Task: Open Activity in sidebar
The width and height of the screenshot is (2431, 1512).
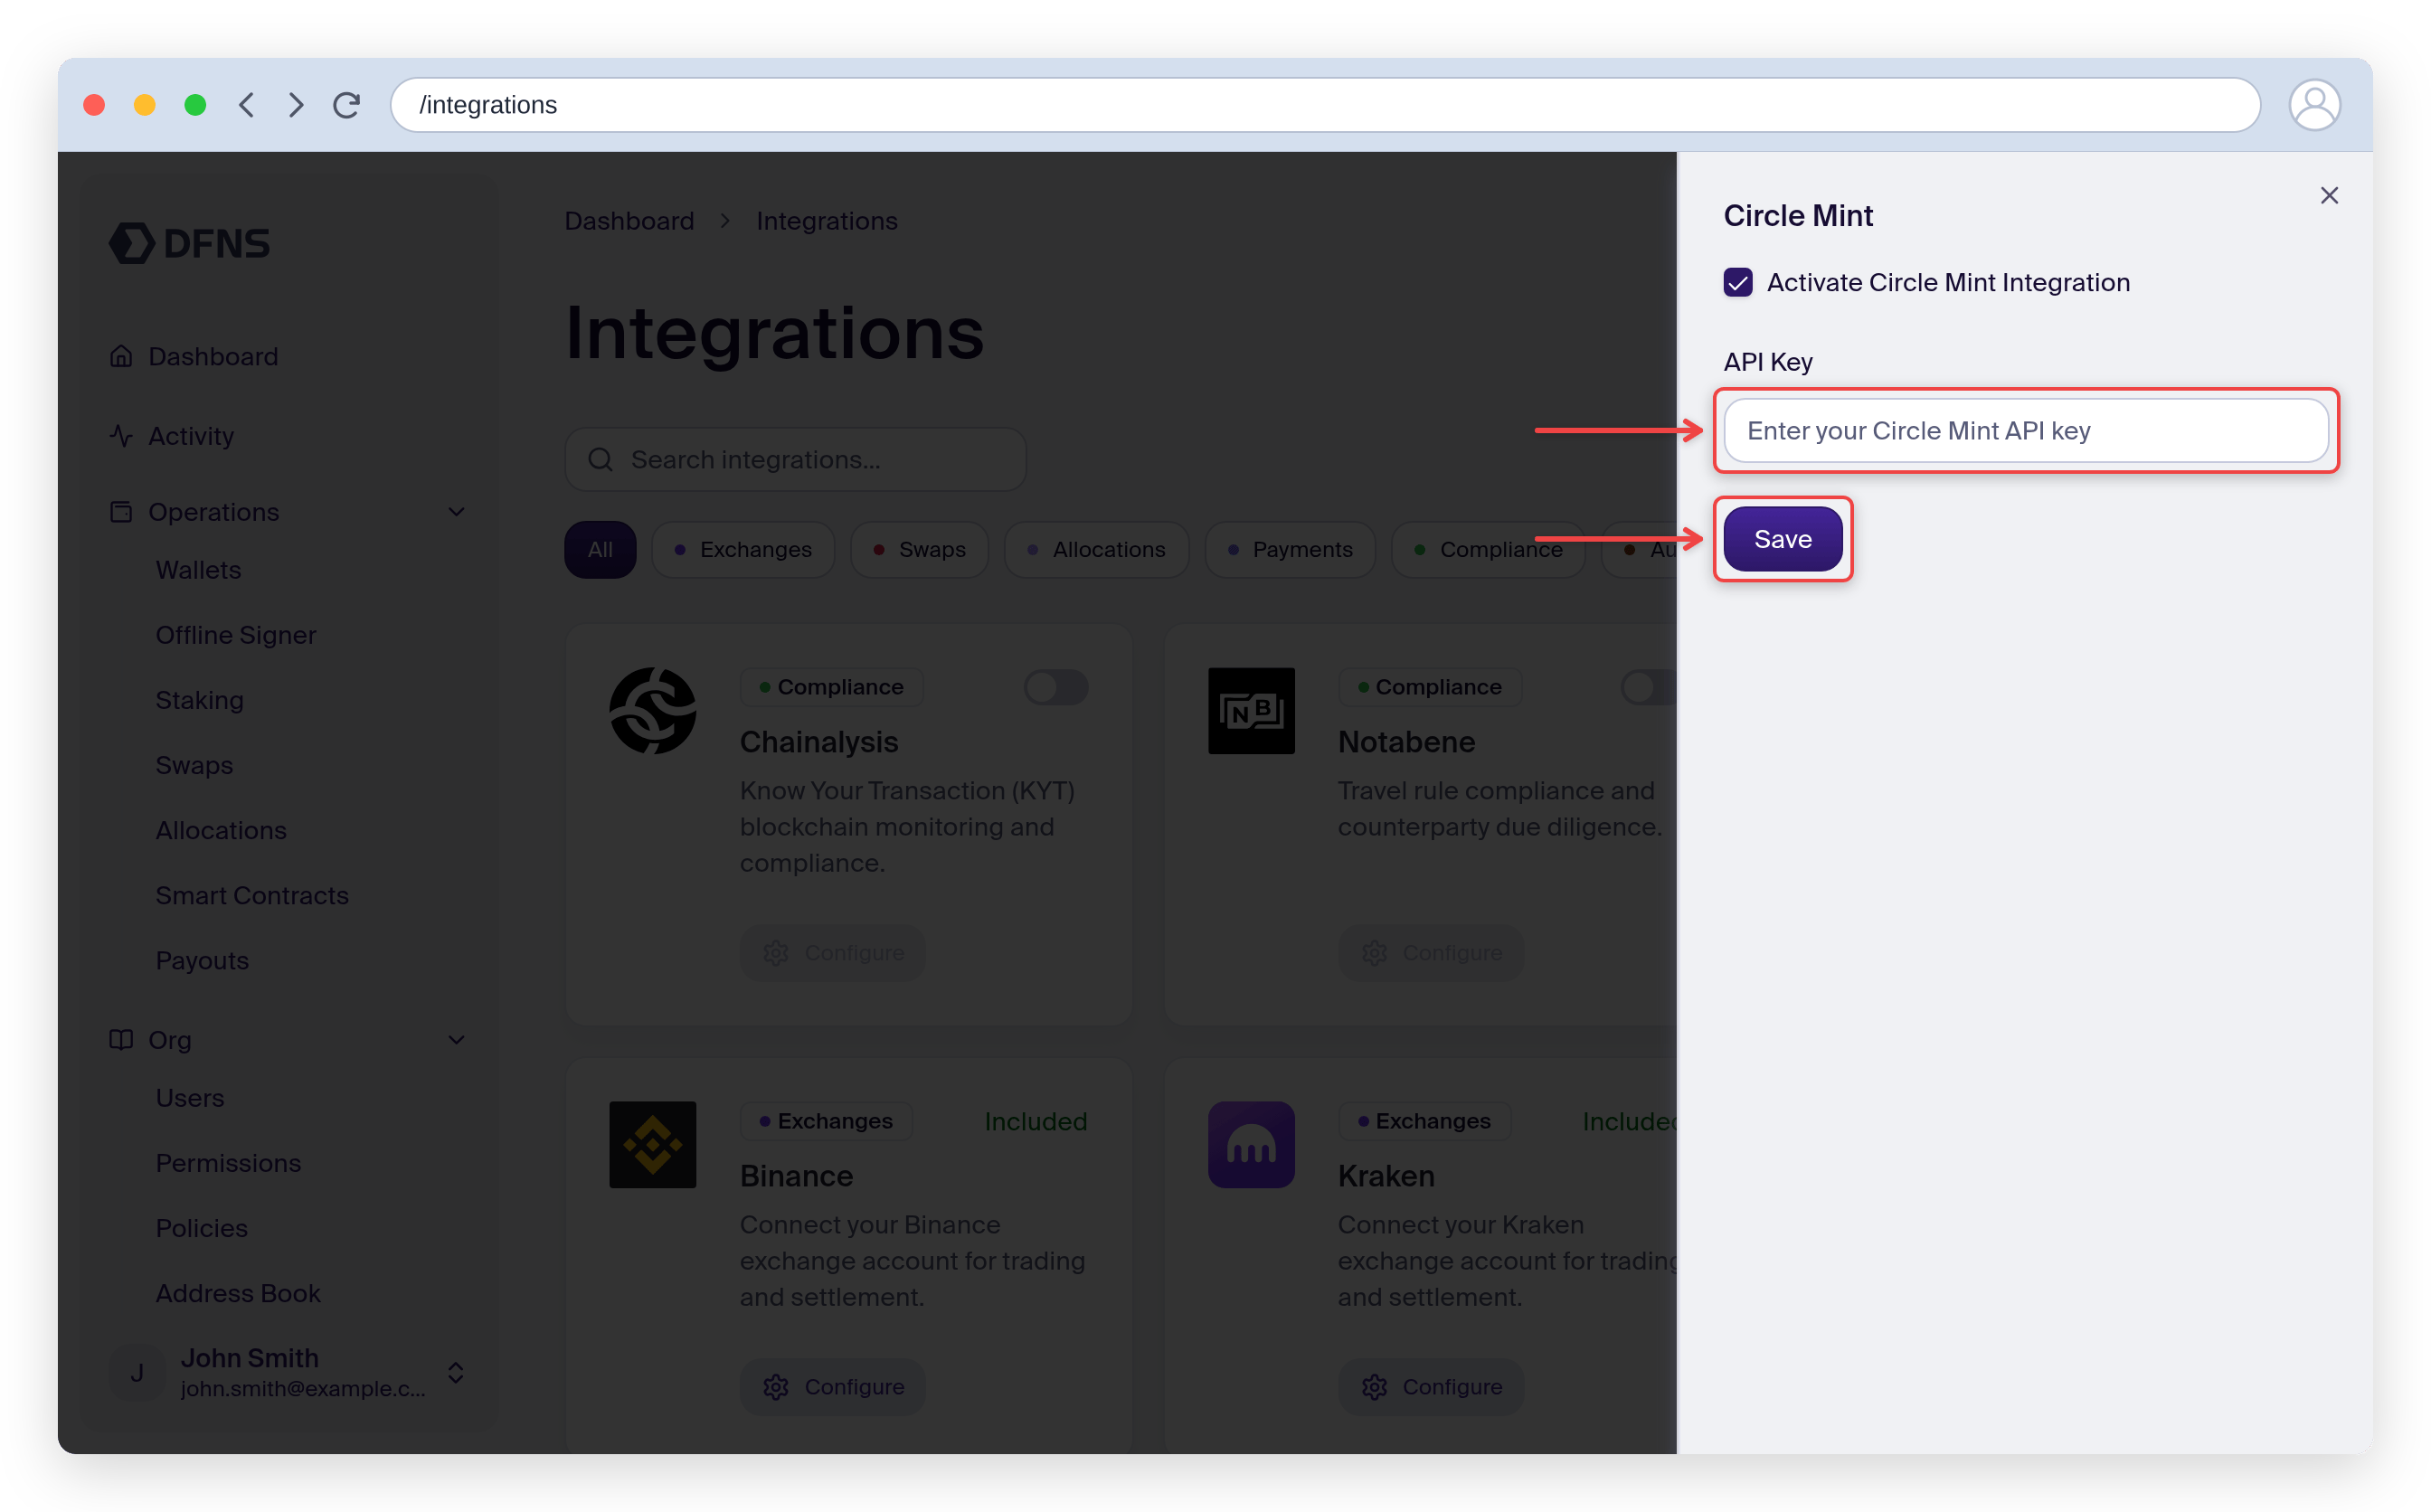Action: click(191, 436)
